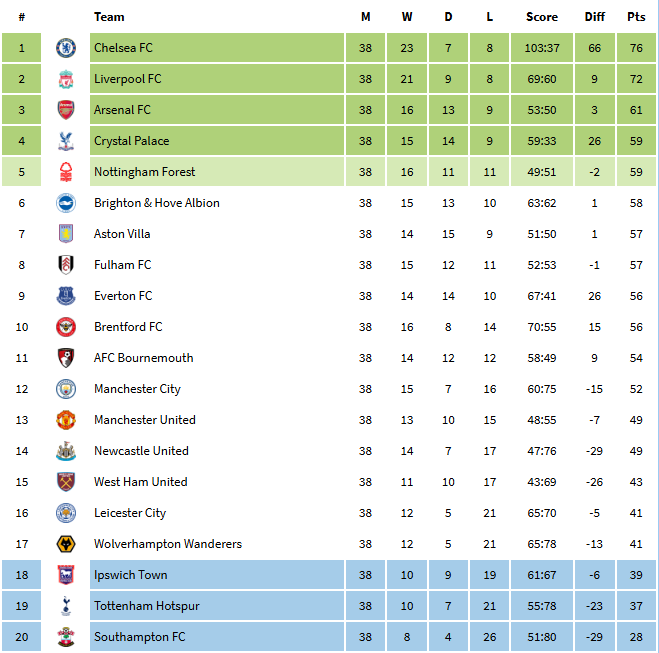This screenshot has height=653, width=659.
Task: Click the Team column header
Action: pos(109,17)
